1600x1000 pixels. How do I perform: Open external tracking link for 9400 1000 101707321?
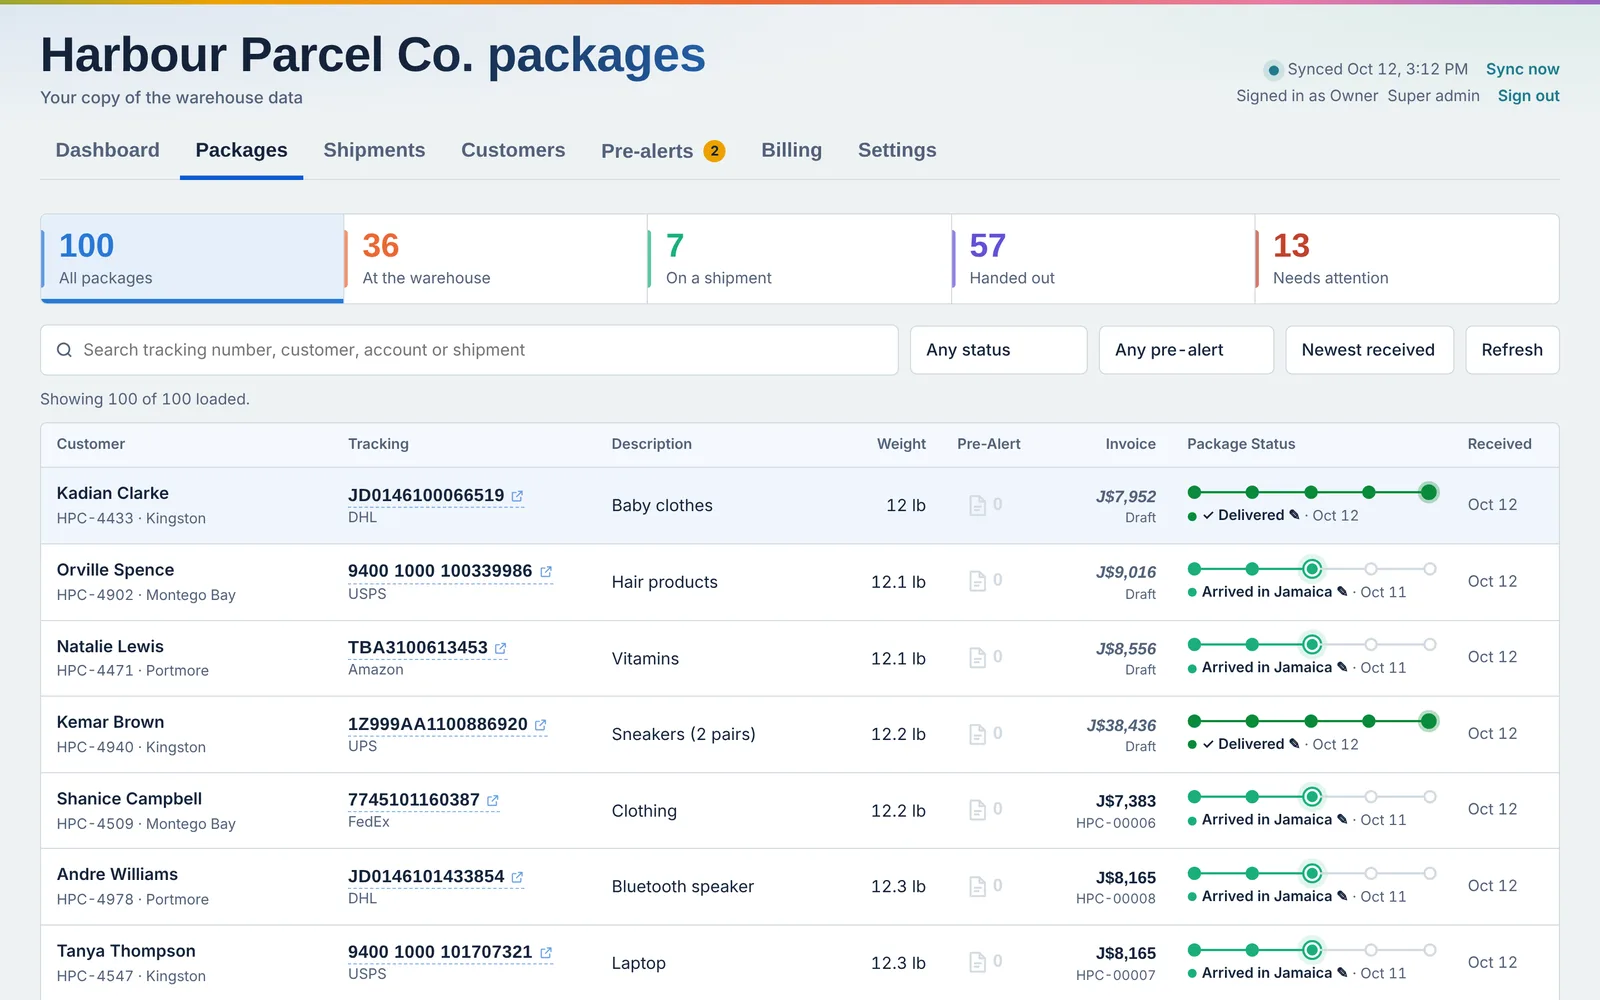click(x=546, y=954)
